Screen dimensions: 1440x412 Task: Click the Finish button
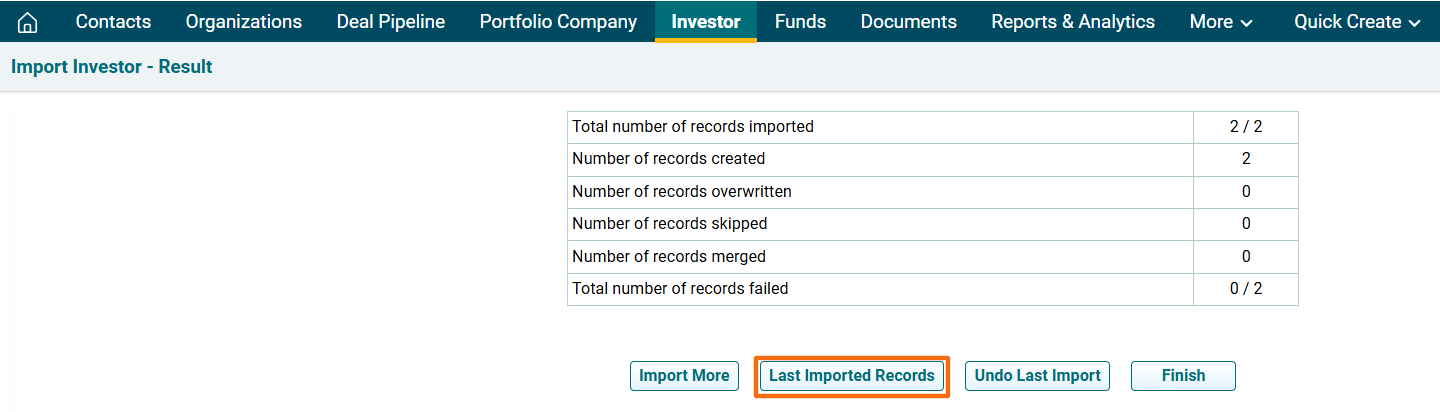1183,376
